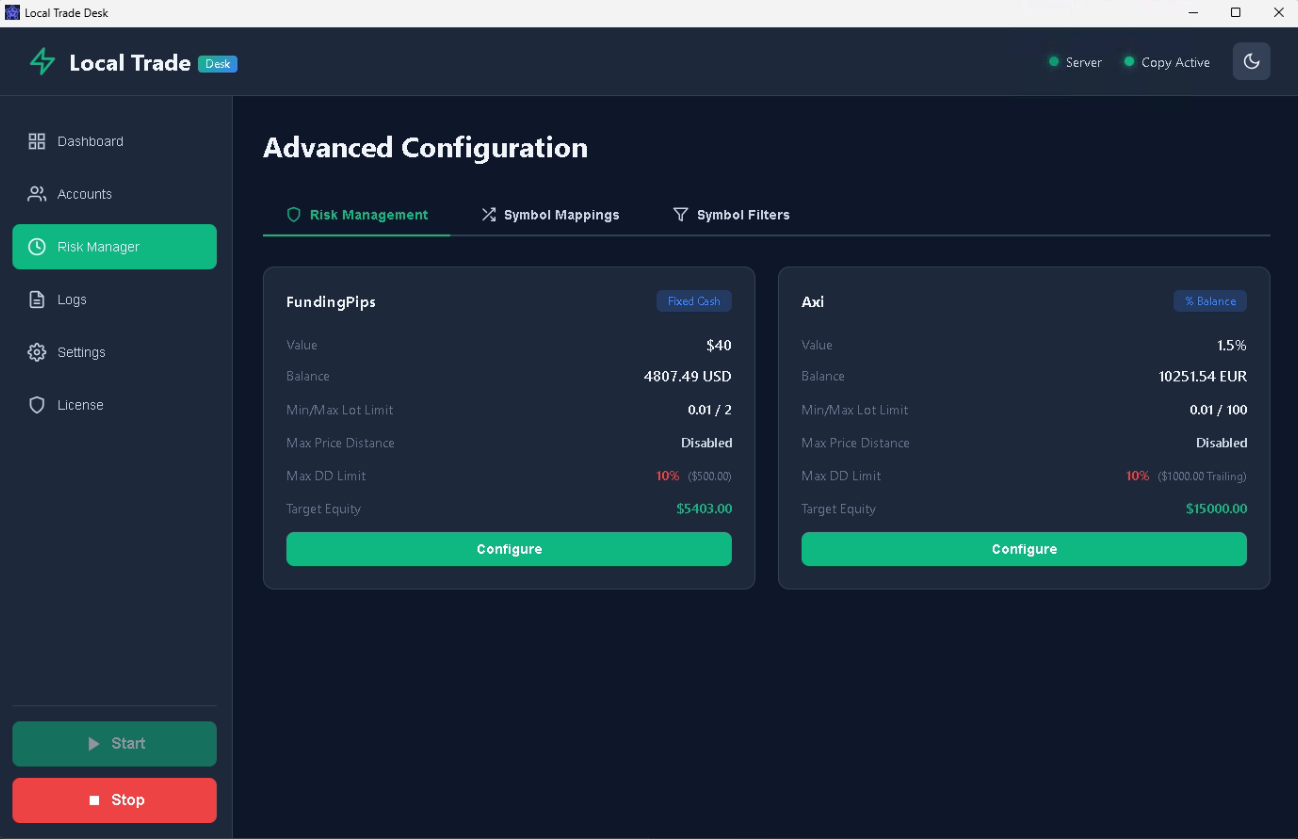Click the FundingPips card title
1298x839 pixels.
click(331, 301)
